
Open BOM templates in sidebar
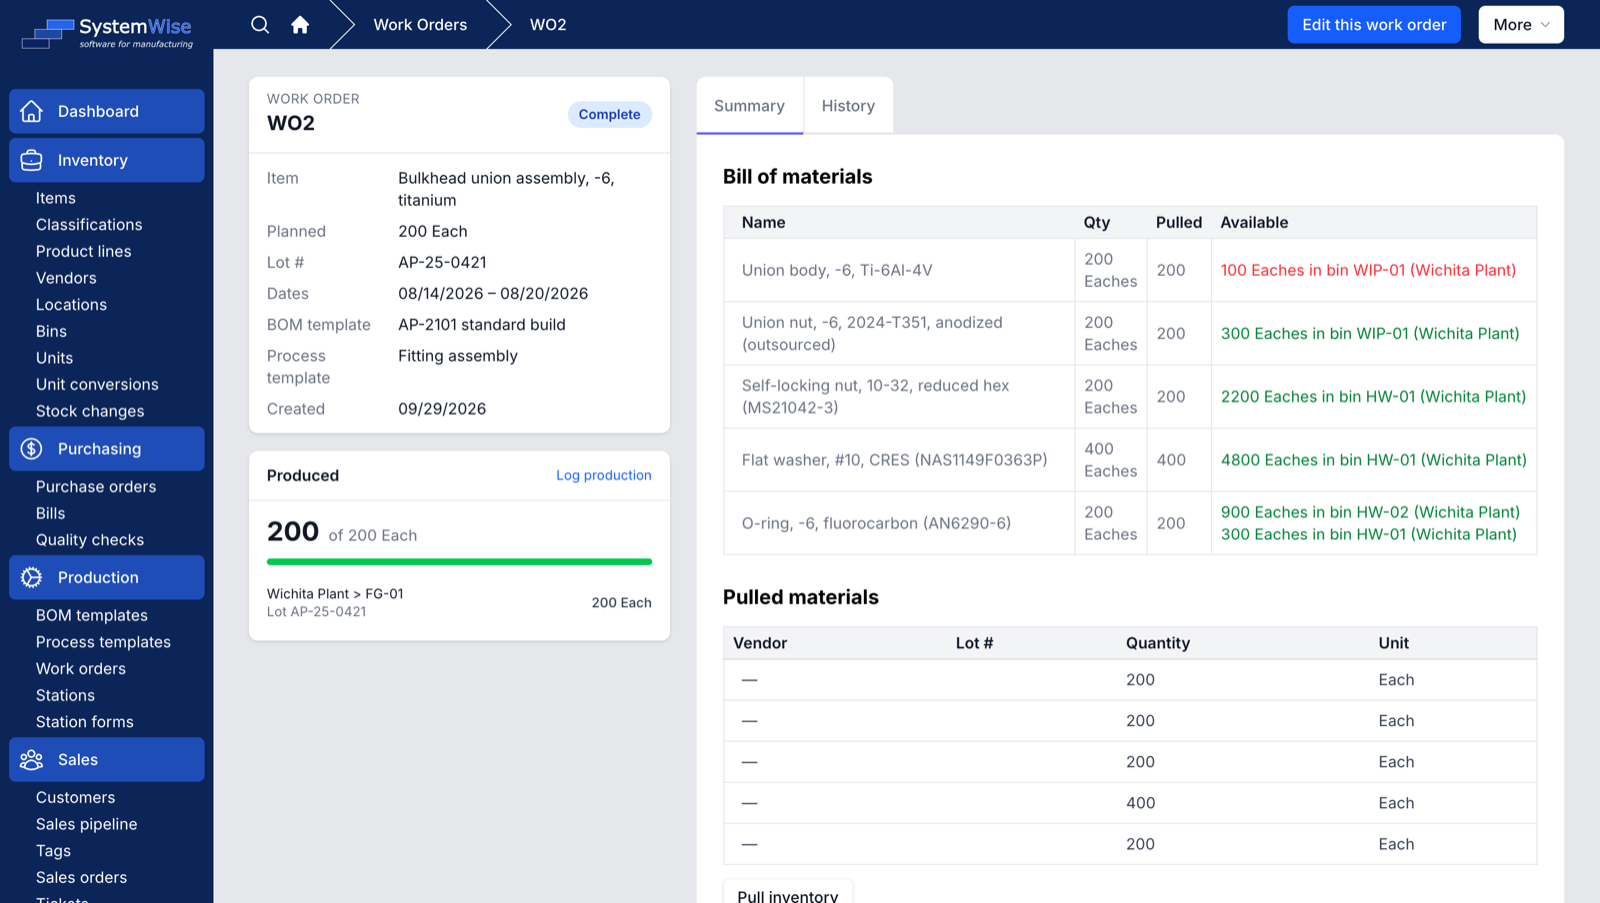click(92, 615)
